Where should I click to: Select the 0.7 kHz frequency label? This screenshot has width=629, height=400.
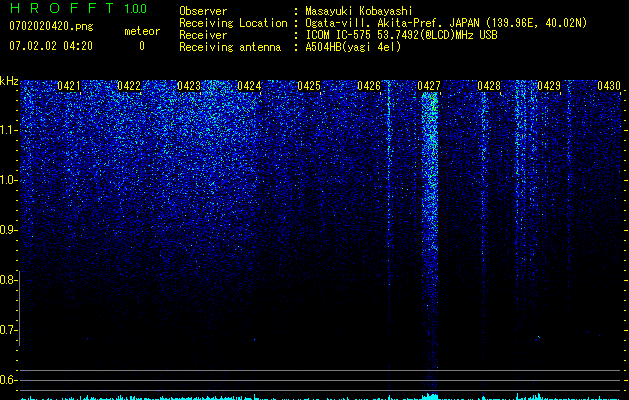tap(7, 330)
